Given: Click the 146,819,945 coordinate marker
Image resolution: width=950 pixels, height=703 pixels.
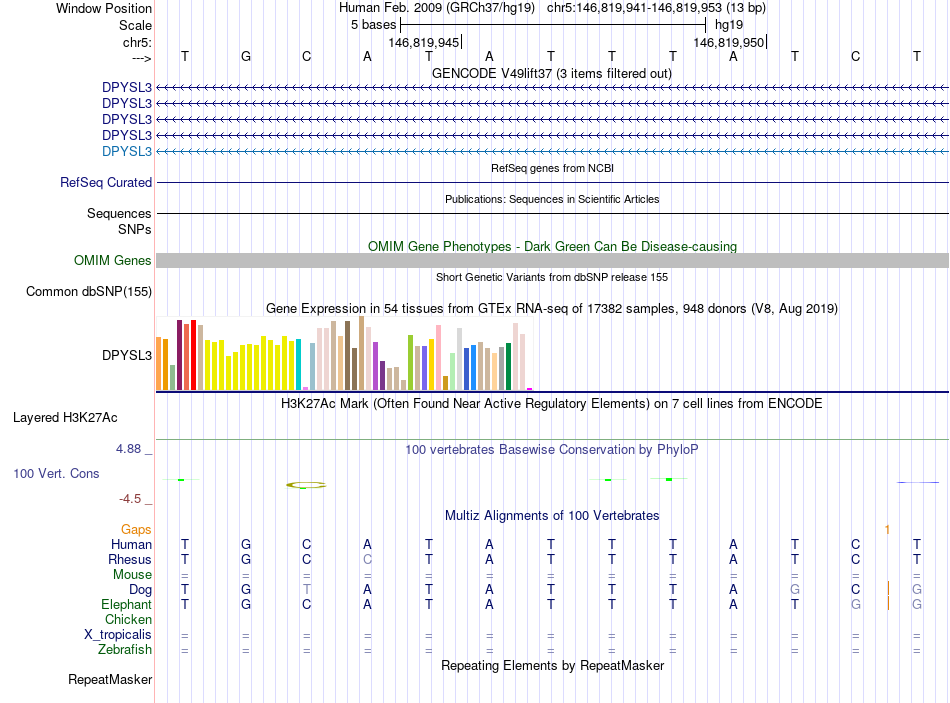Looking at the screenshot, I should (x=424, y=42).
